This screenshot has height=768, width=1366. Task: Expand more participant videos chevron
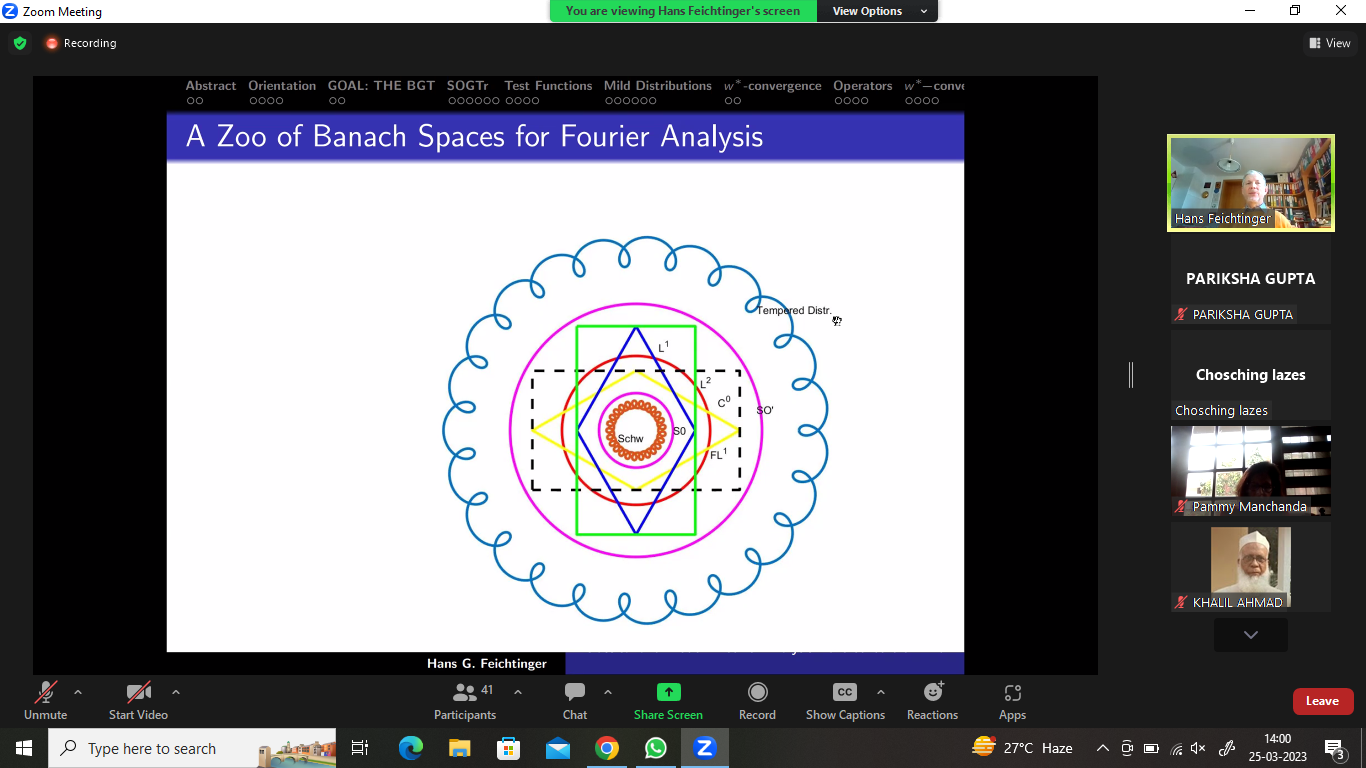pyautogui.click(x=1250, y=635)
